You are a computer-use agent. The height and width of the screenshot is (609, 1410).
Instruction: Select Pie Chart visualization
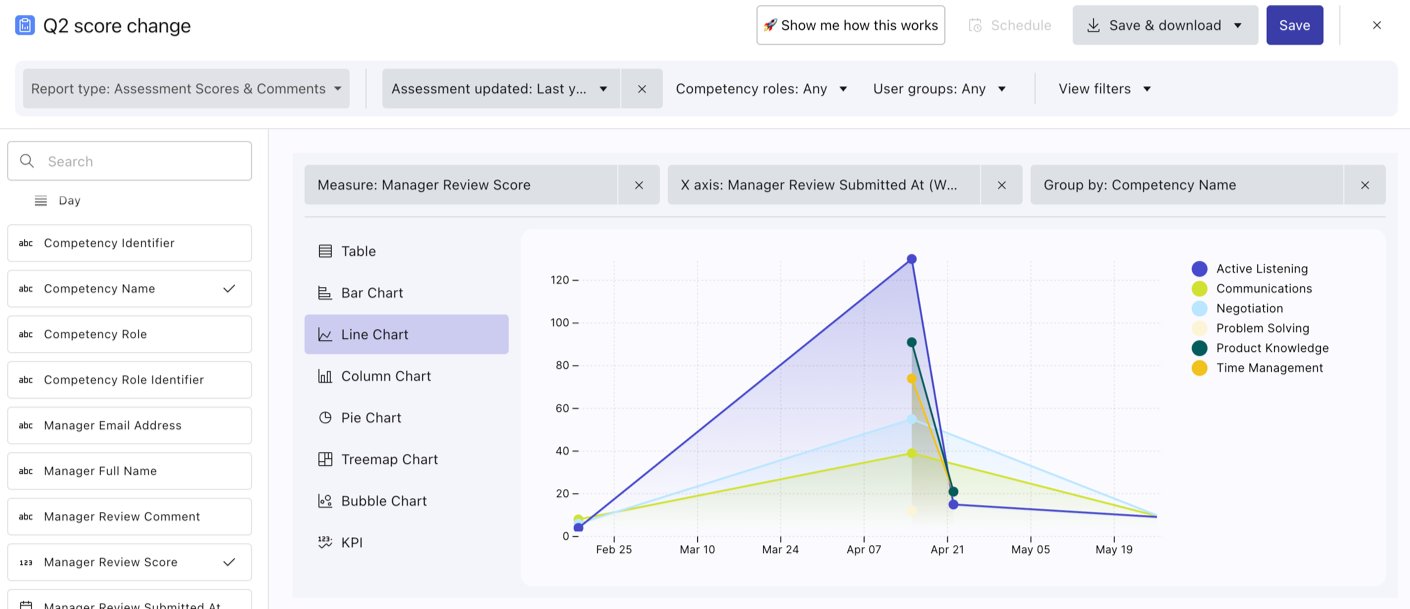coord(370,418)
